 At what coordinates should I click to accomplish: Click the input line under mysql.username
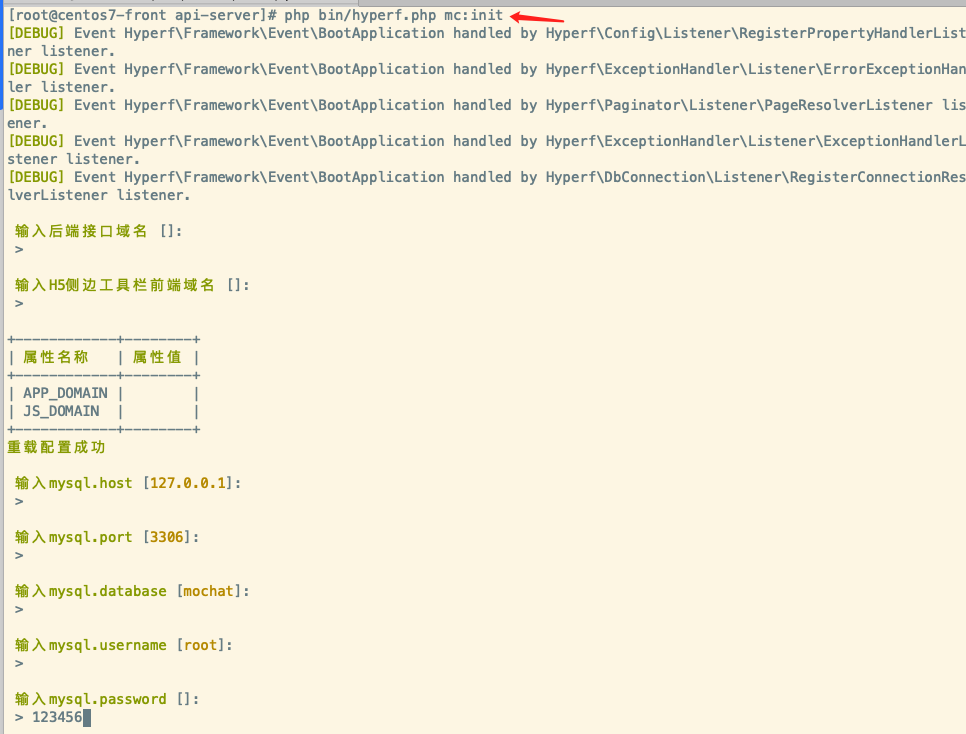coord(20,663)
